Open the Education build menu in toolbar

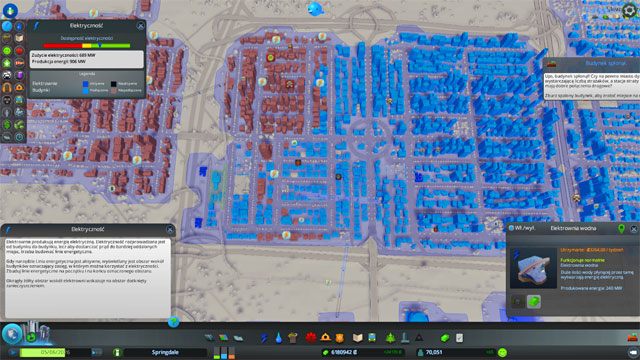click(x=358, y=338)
